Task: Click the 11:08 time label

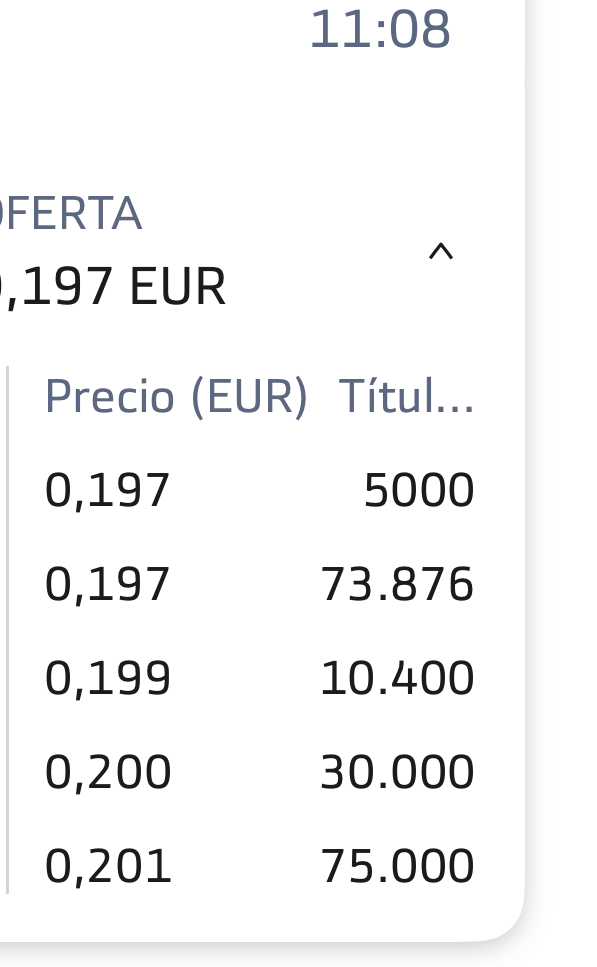Action: click(380, 29)
